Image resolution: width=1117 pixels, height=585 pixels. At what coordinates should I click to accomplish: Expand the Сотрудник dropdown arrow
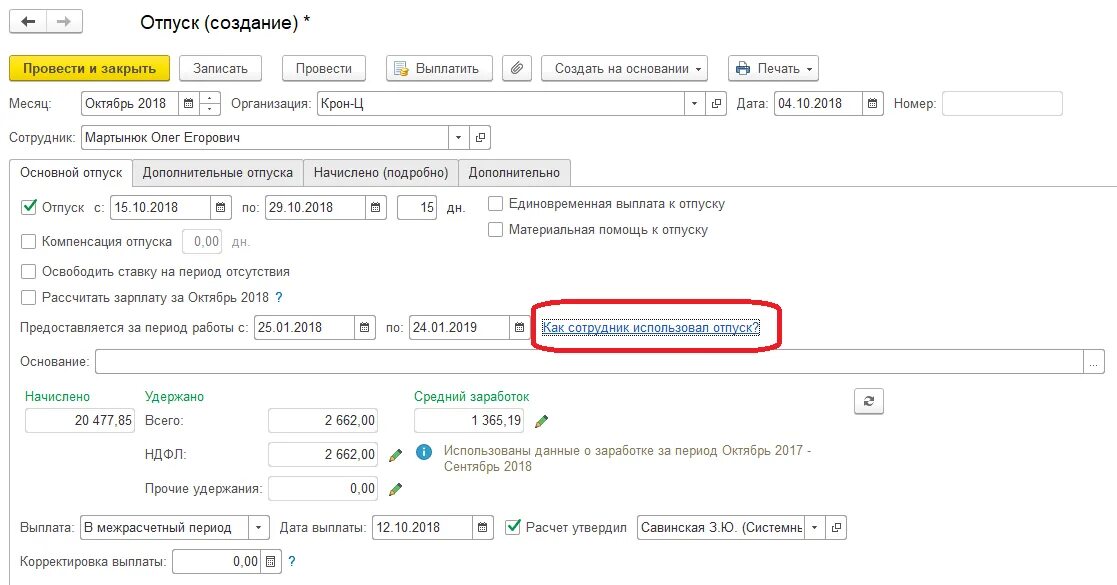tap(459, 138)
